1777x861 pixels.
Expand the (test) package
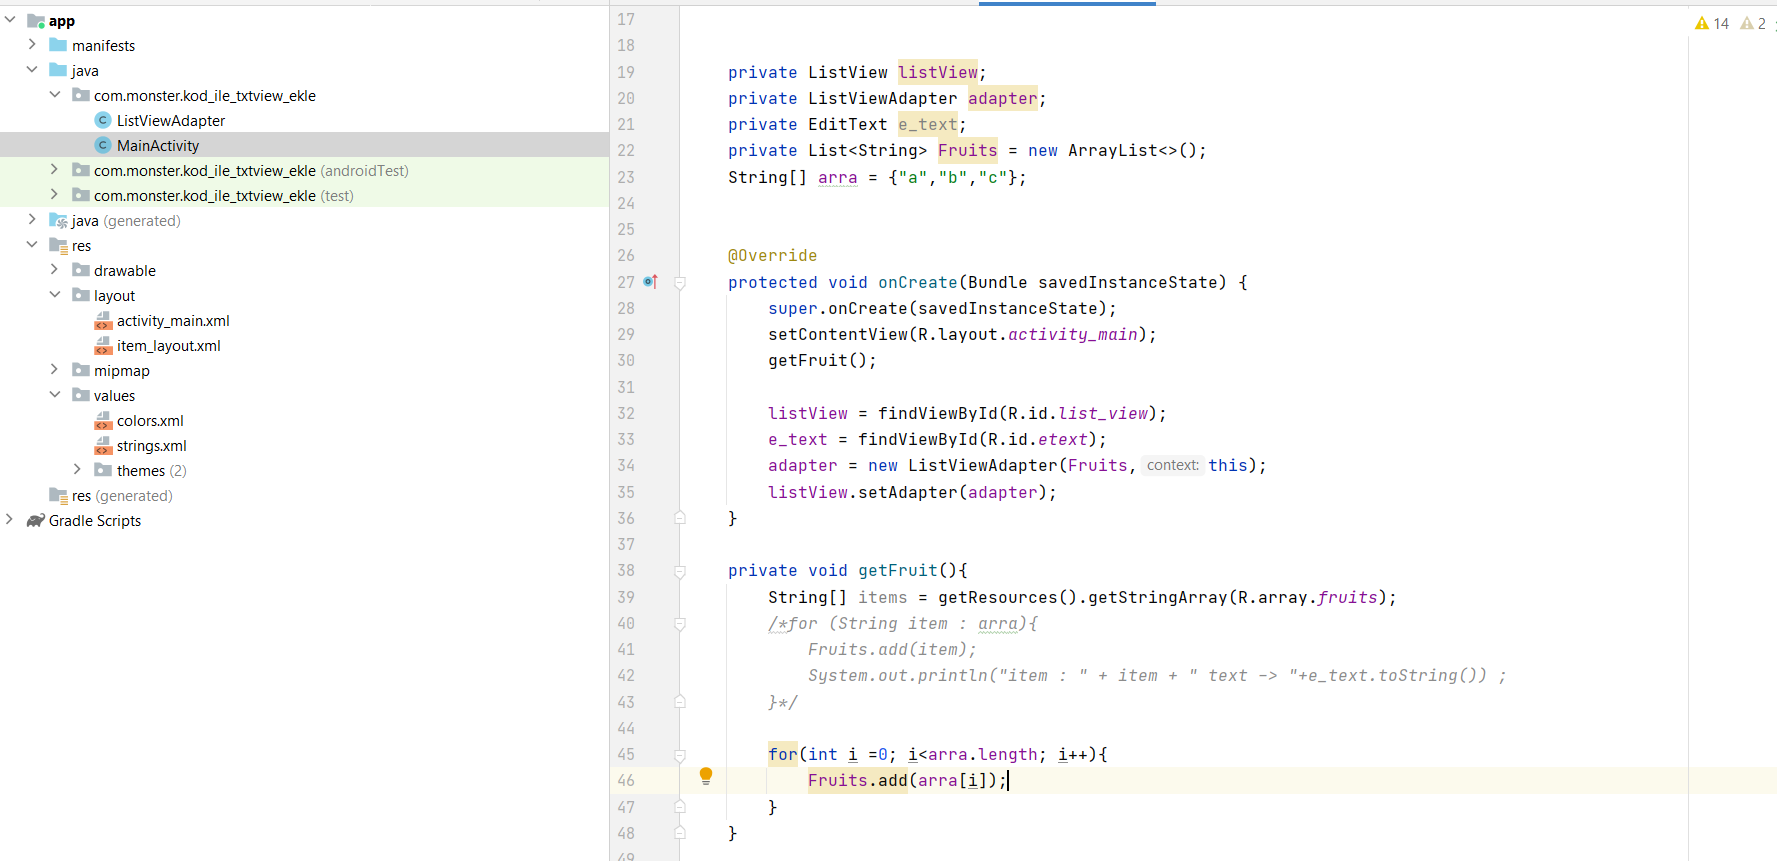tap(54, 194)
